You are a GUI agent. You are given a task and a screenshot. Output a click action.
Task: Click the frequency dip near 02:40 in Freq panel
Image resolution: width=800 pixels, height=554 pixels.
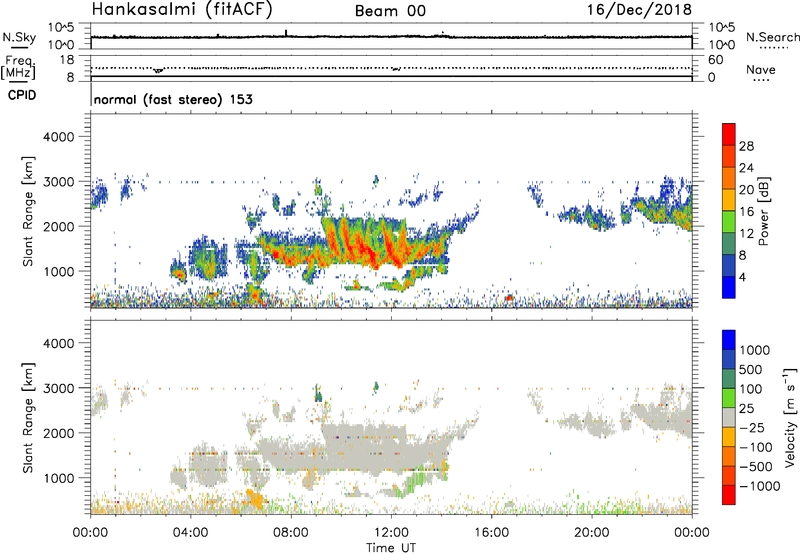(x=158, y=70)
